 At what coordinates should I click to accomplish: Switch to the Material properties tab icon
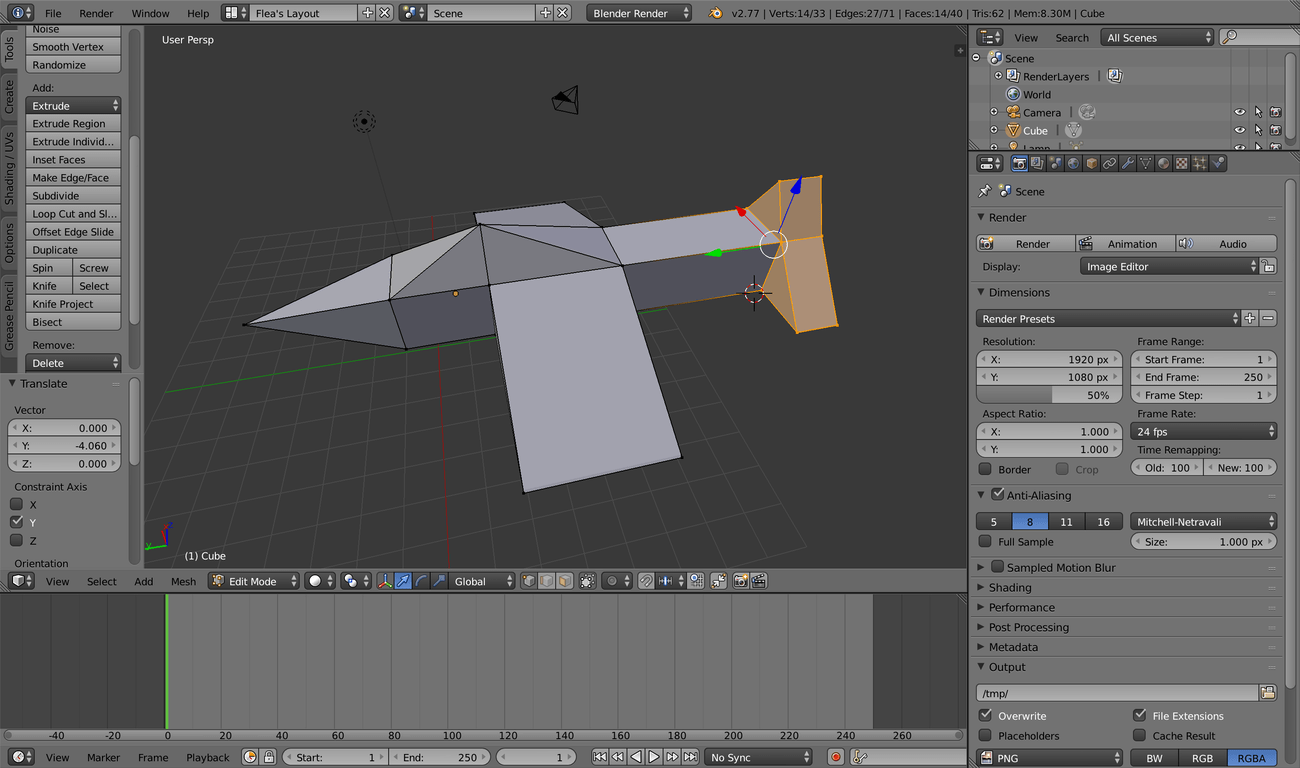(x=1163, y=164)
